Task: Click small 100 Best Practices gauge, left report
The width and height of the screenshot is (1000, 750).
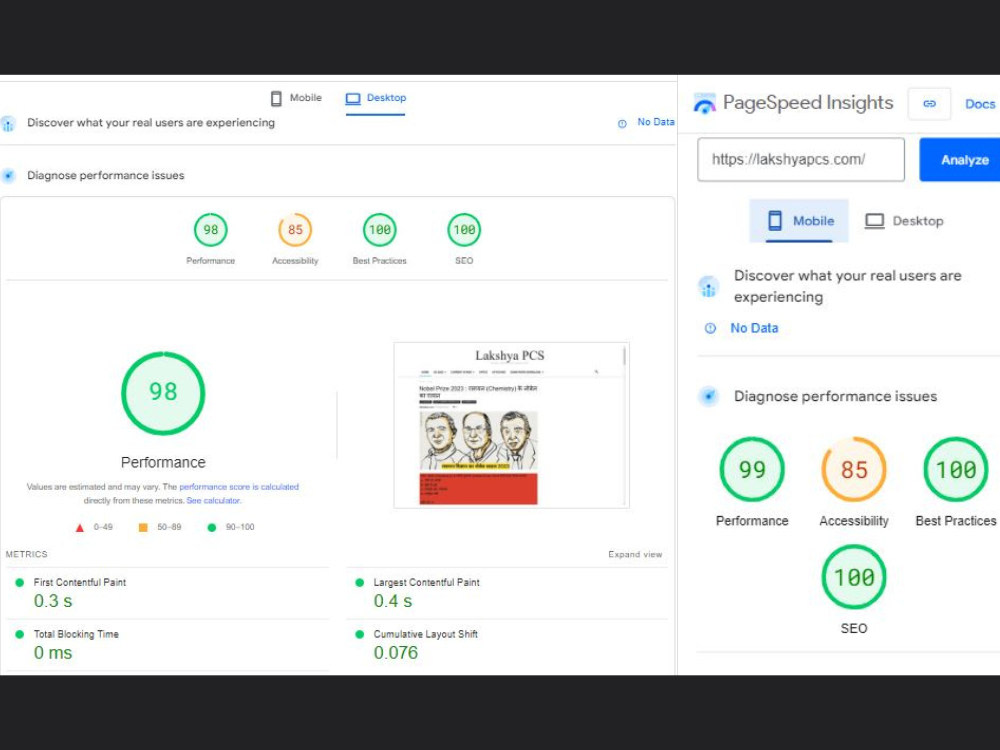Action: (x=379, y=230)
